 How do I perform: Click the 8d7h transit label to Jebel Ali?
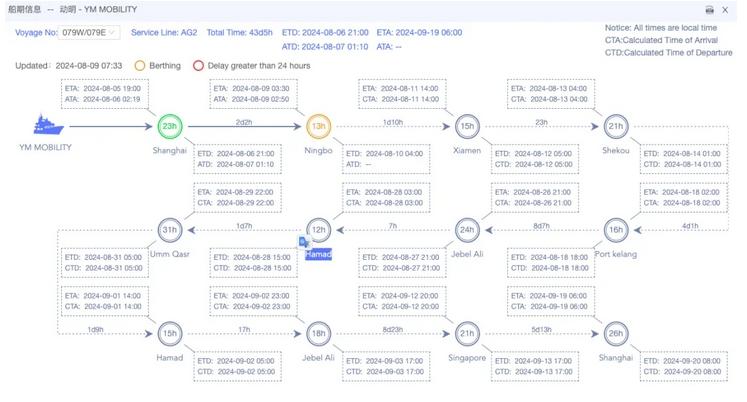click(x=541, y=226)
